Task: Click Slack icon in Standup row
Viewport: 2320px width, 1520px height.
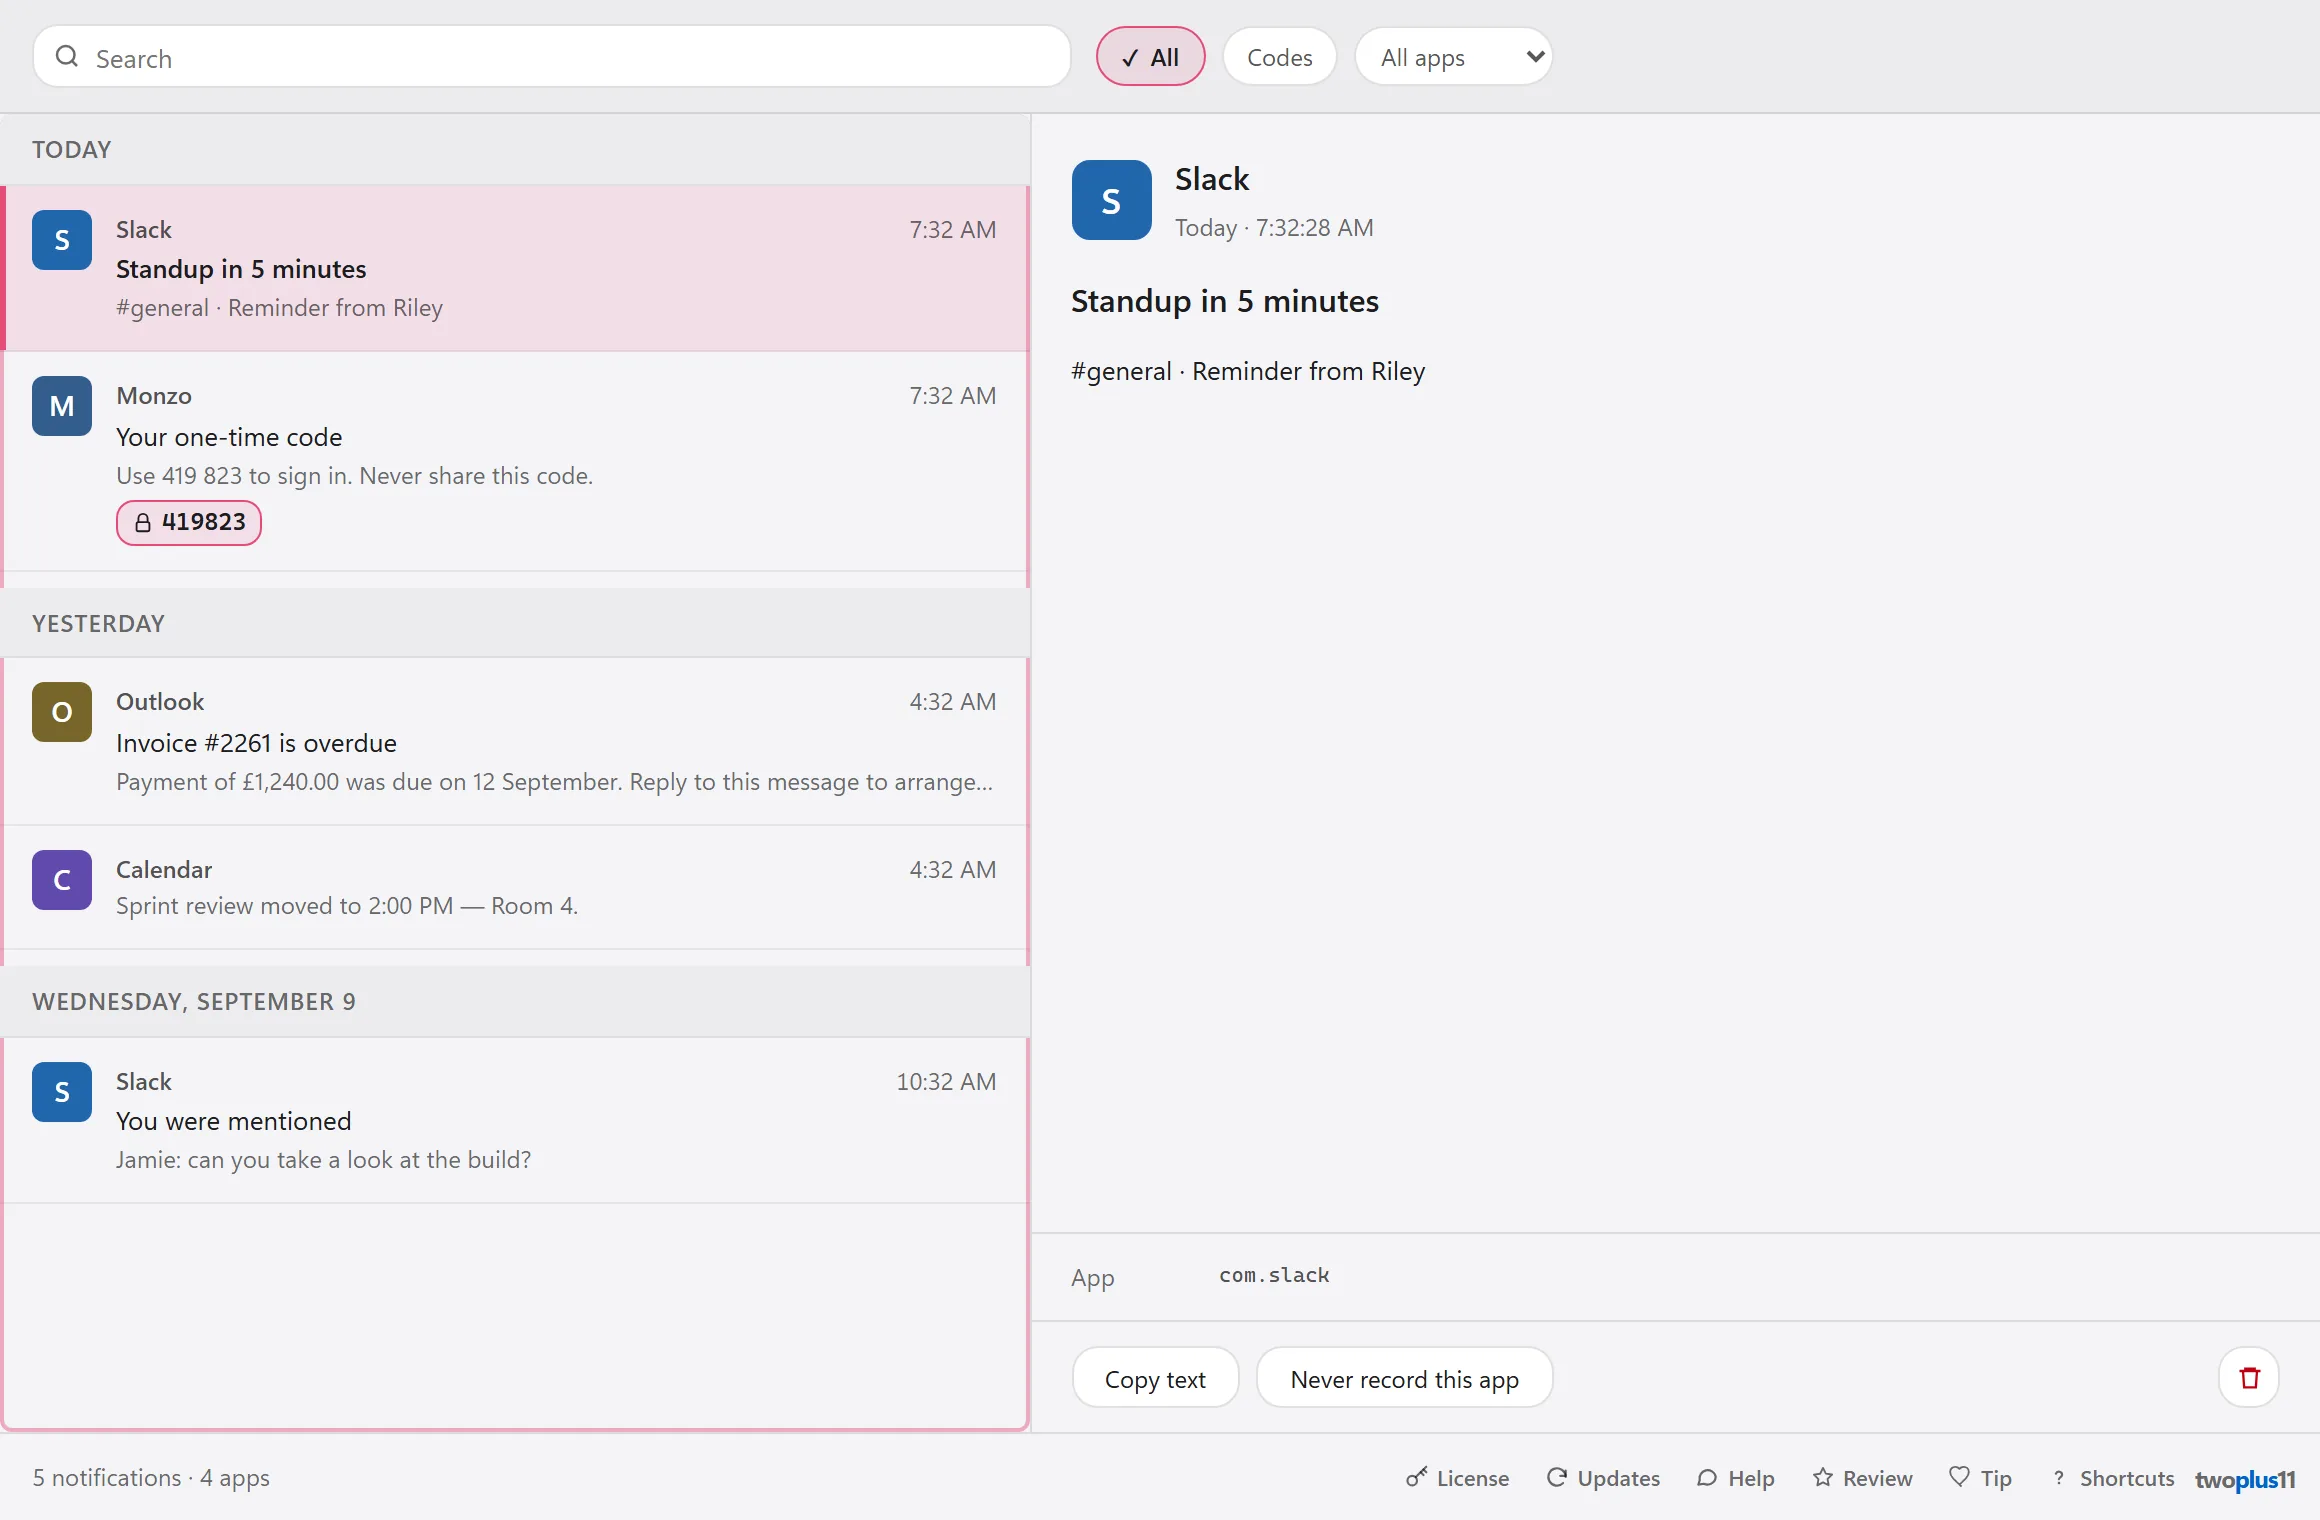Action: [x=62, y=240]
